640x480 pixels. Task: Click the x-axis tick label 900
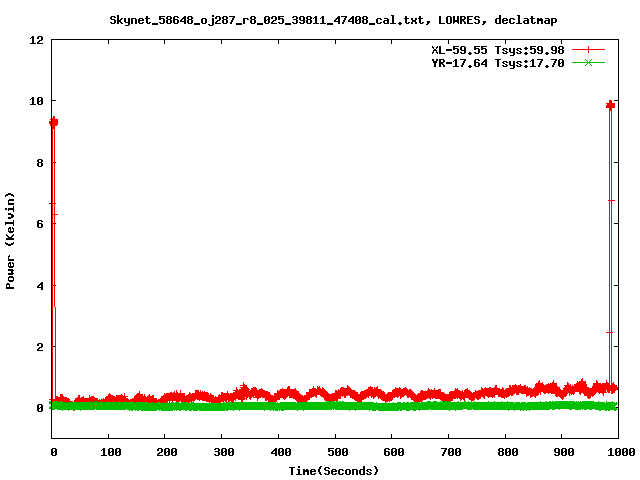tap(564, 452)
